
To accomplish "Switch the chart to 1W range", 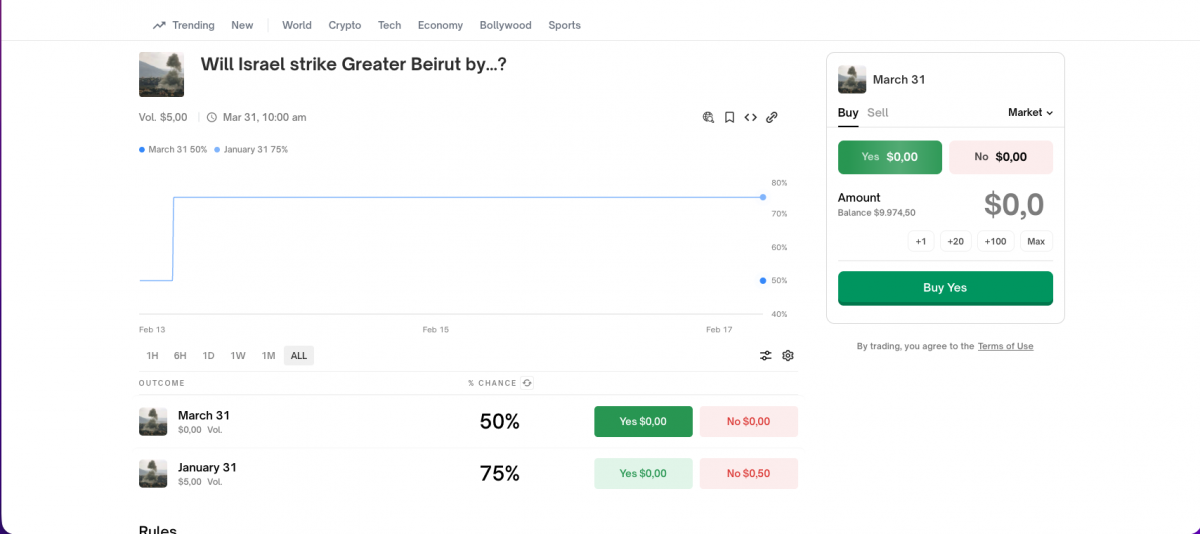I will click(238, 355).
